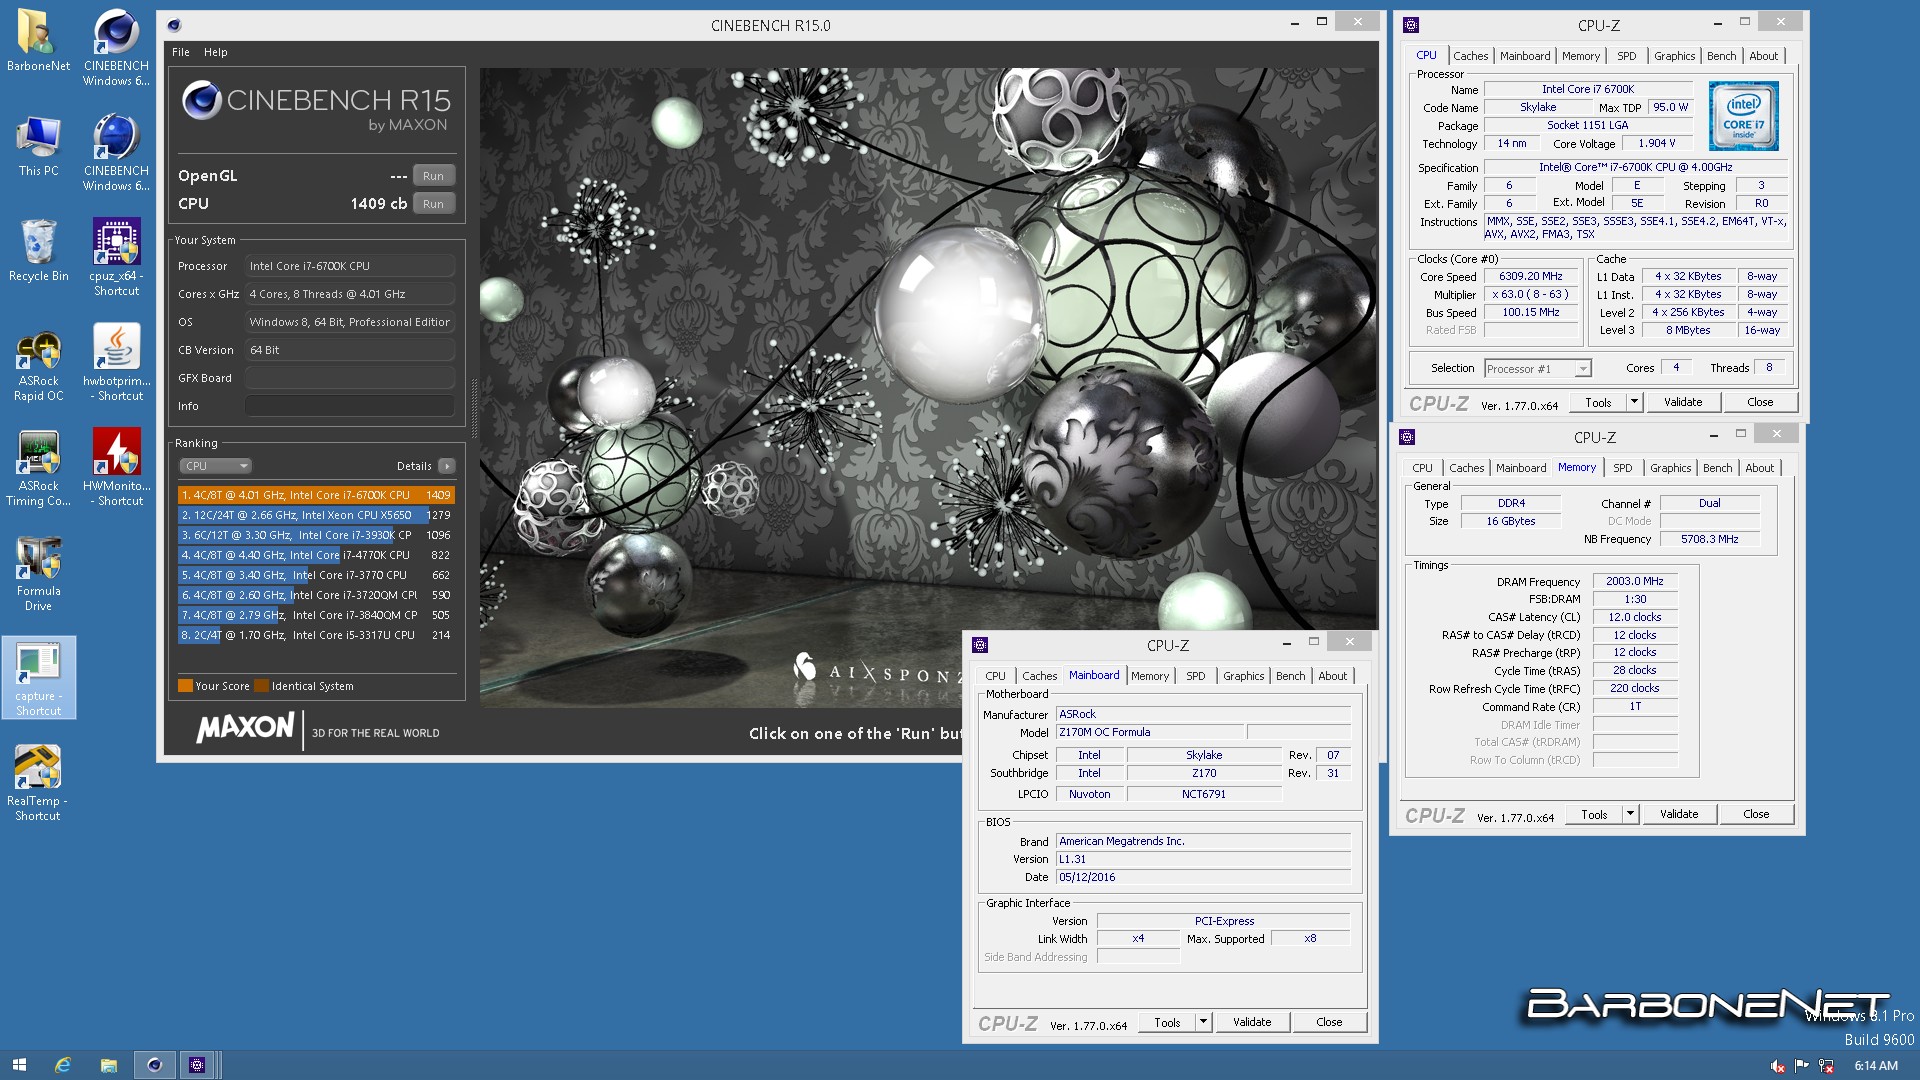The height and width of the screenshot is (1080, 1920).
Task: Click Validate in top CPU-Z window
Action: [x=1683, y=402]
